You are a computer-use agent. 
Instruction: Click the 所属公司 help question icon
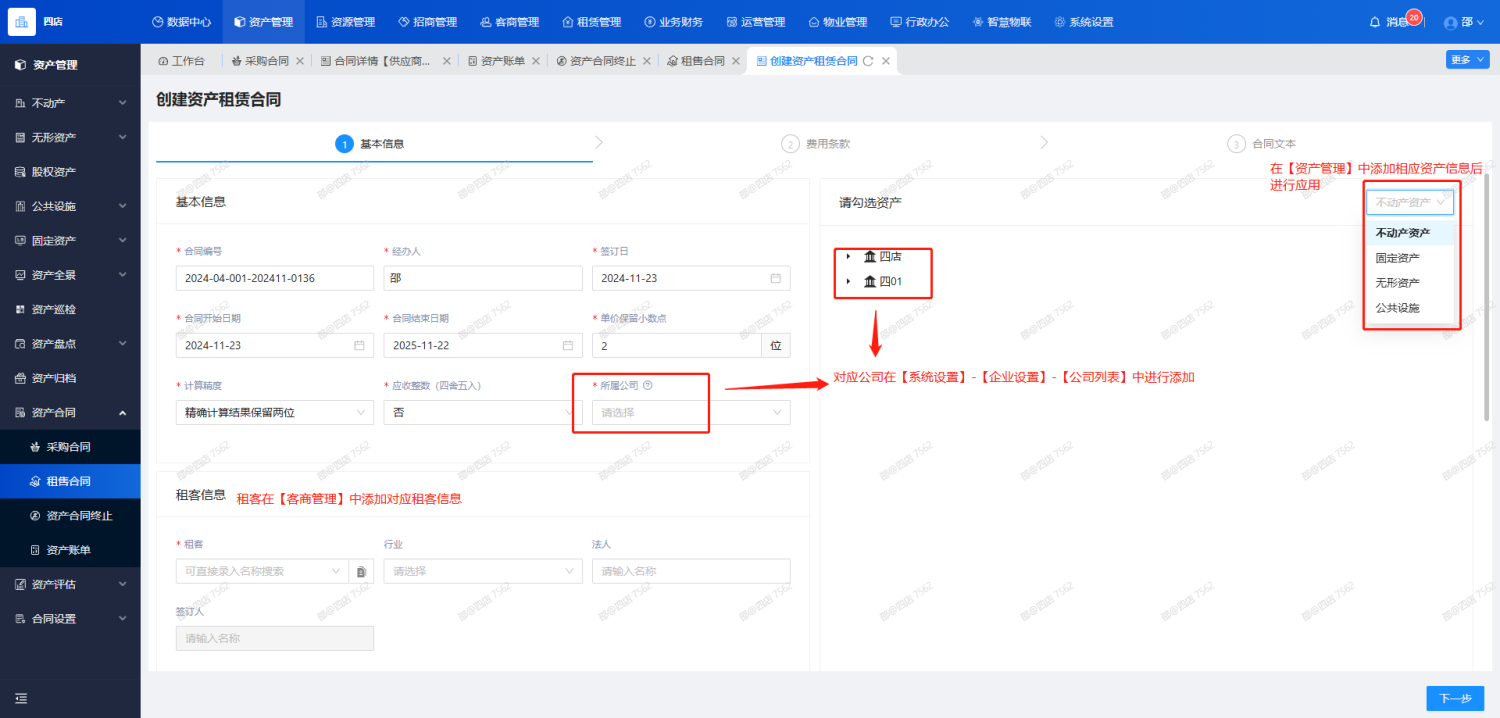[648, 385]
